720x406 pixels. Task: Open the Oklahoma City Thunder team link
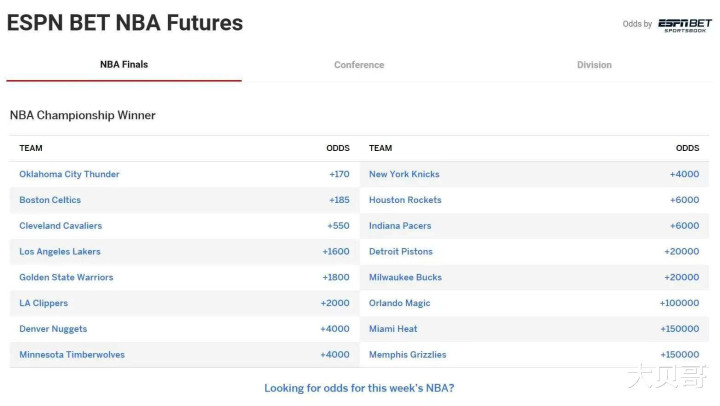69,174
